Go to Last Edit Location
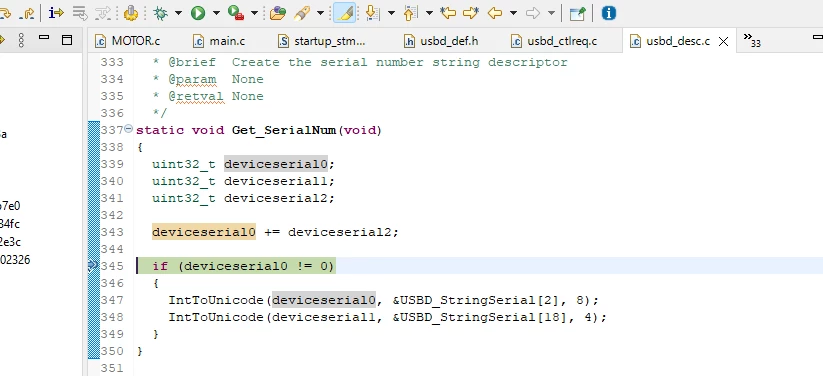The image size is (823, 376). (x=448, y=13)
